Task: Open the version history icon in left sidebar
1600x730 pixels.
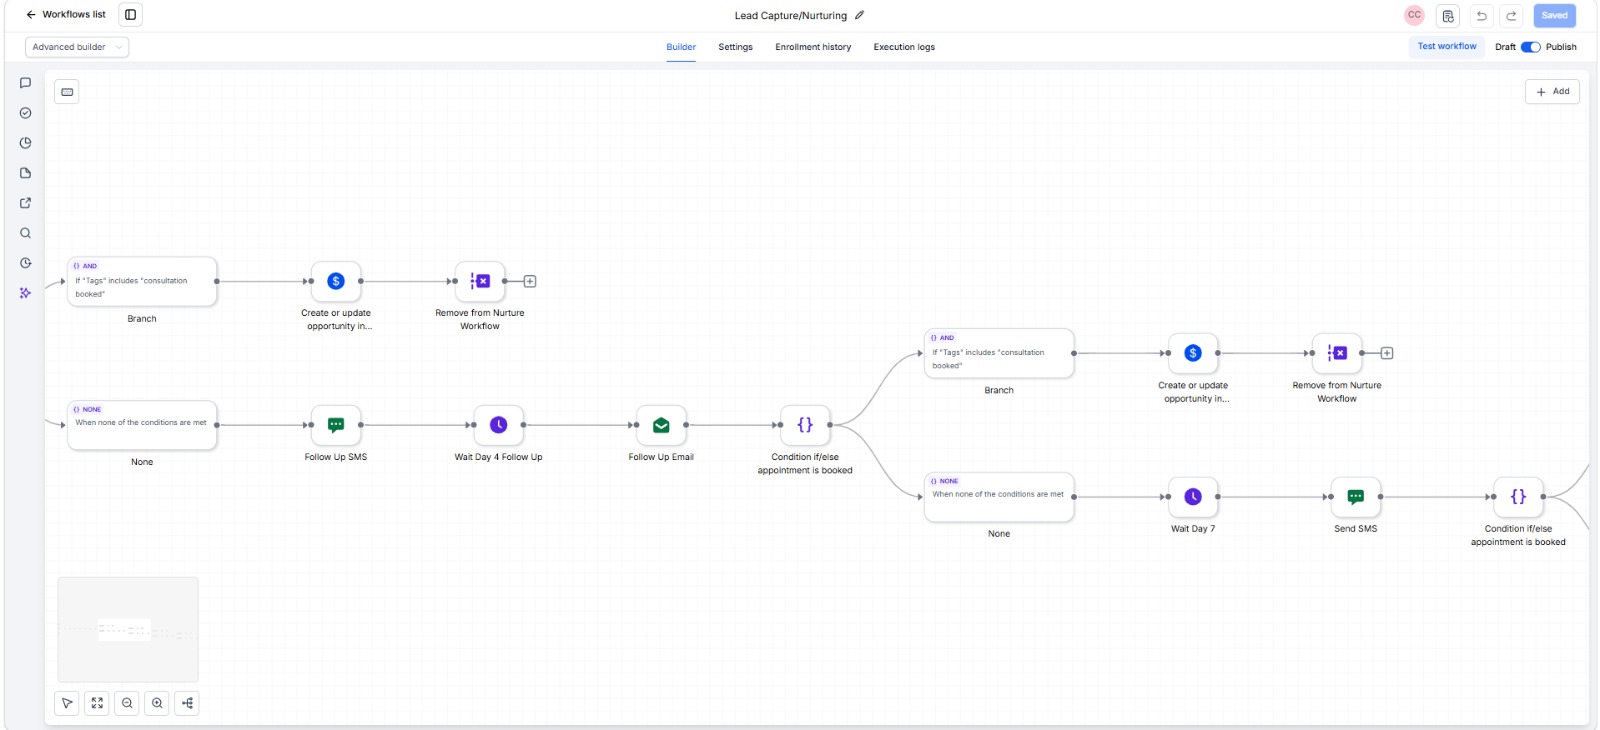Action: pyautogui.click(x=25, y=263)
